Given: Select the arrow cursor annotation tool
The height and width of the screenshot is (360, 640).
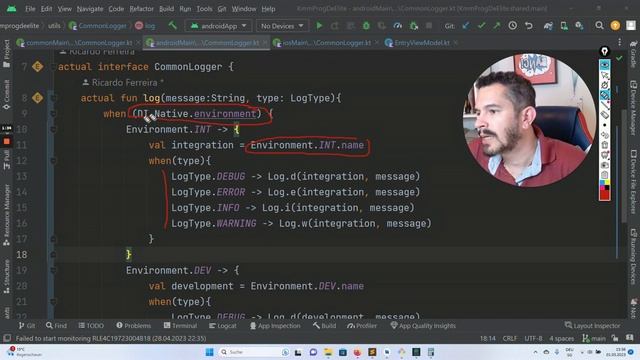Looking at the screenshot, I should pos(604,75).
